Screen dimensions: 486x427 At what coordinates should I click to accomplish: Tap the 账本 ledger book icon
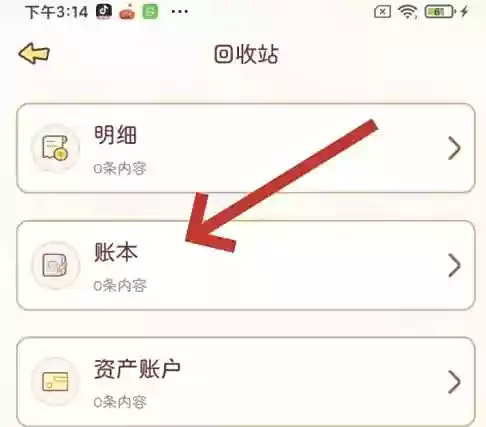click(55, 265)
